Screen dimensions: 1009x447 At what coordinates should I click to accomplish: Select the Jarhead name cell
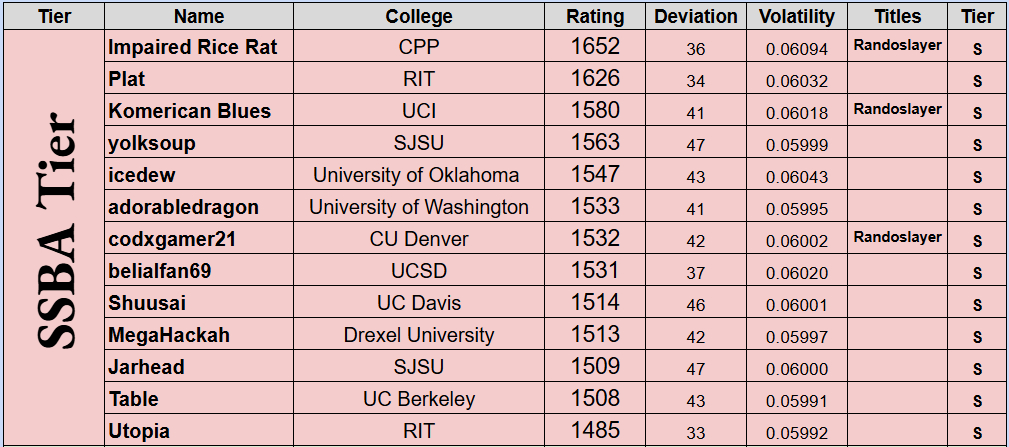[147, 367]
